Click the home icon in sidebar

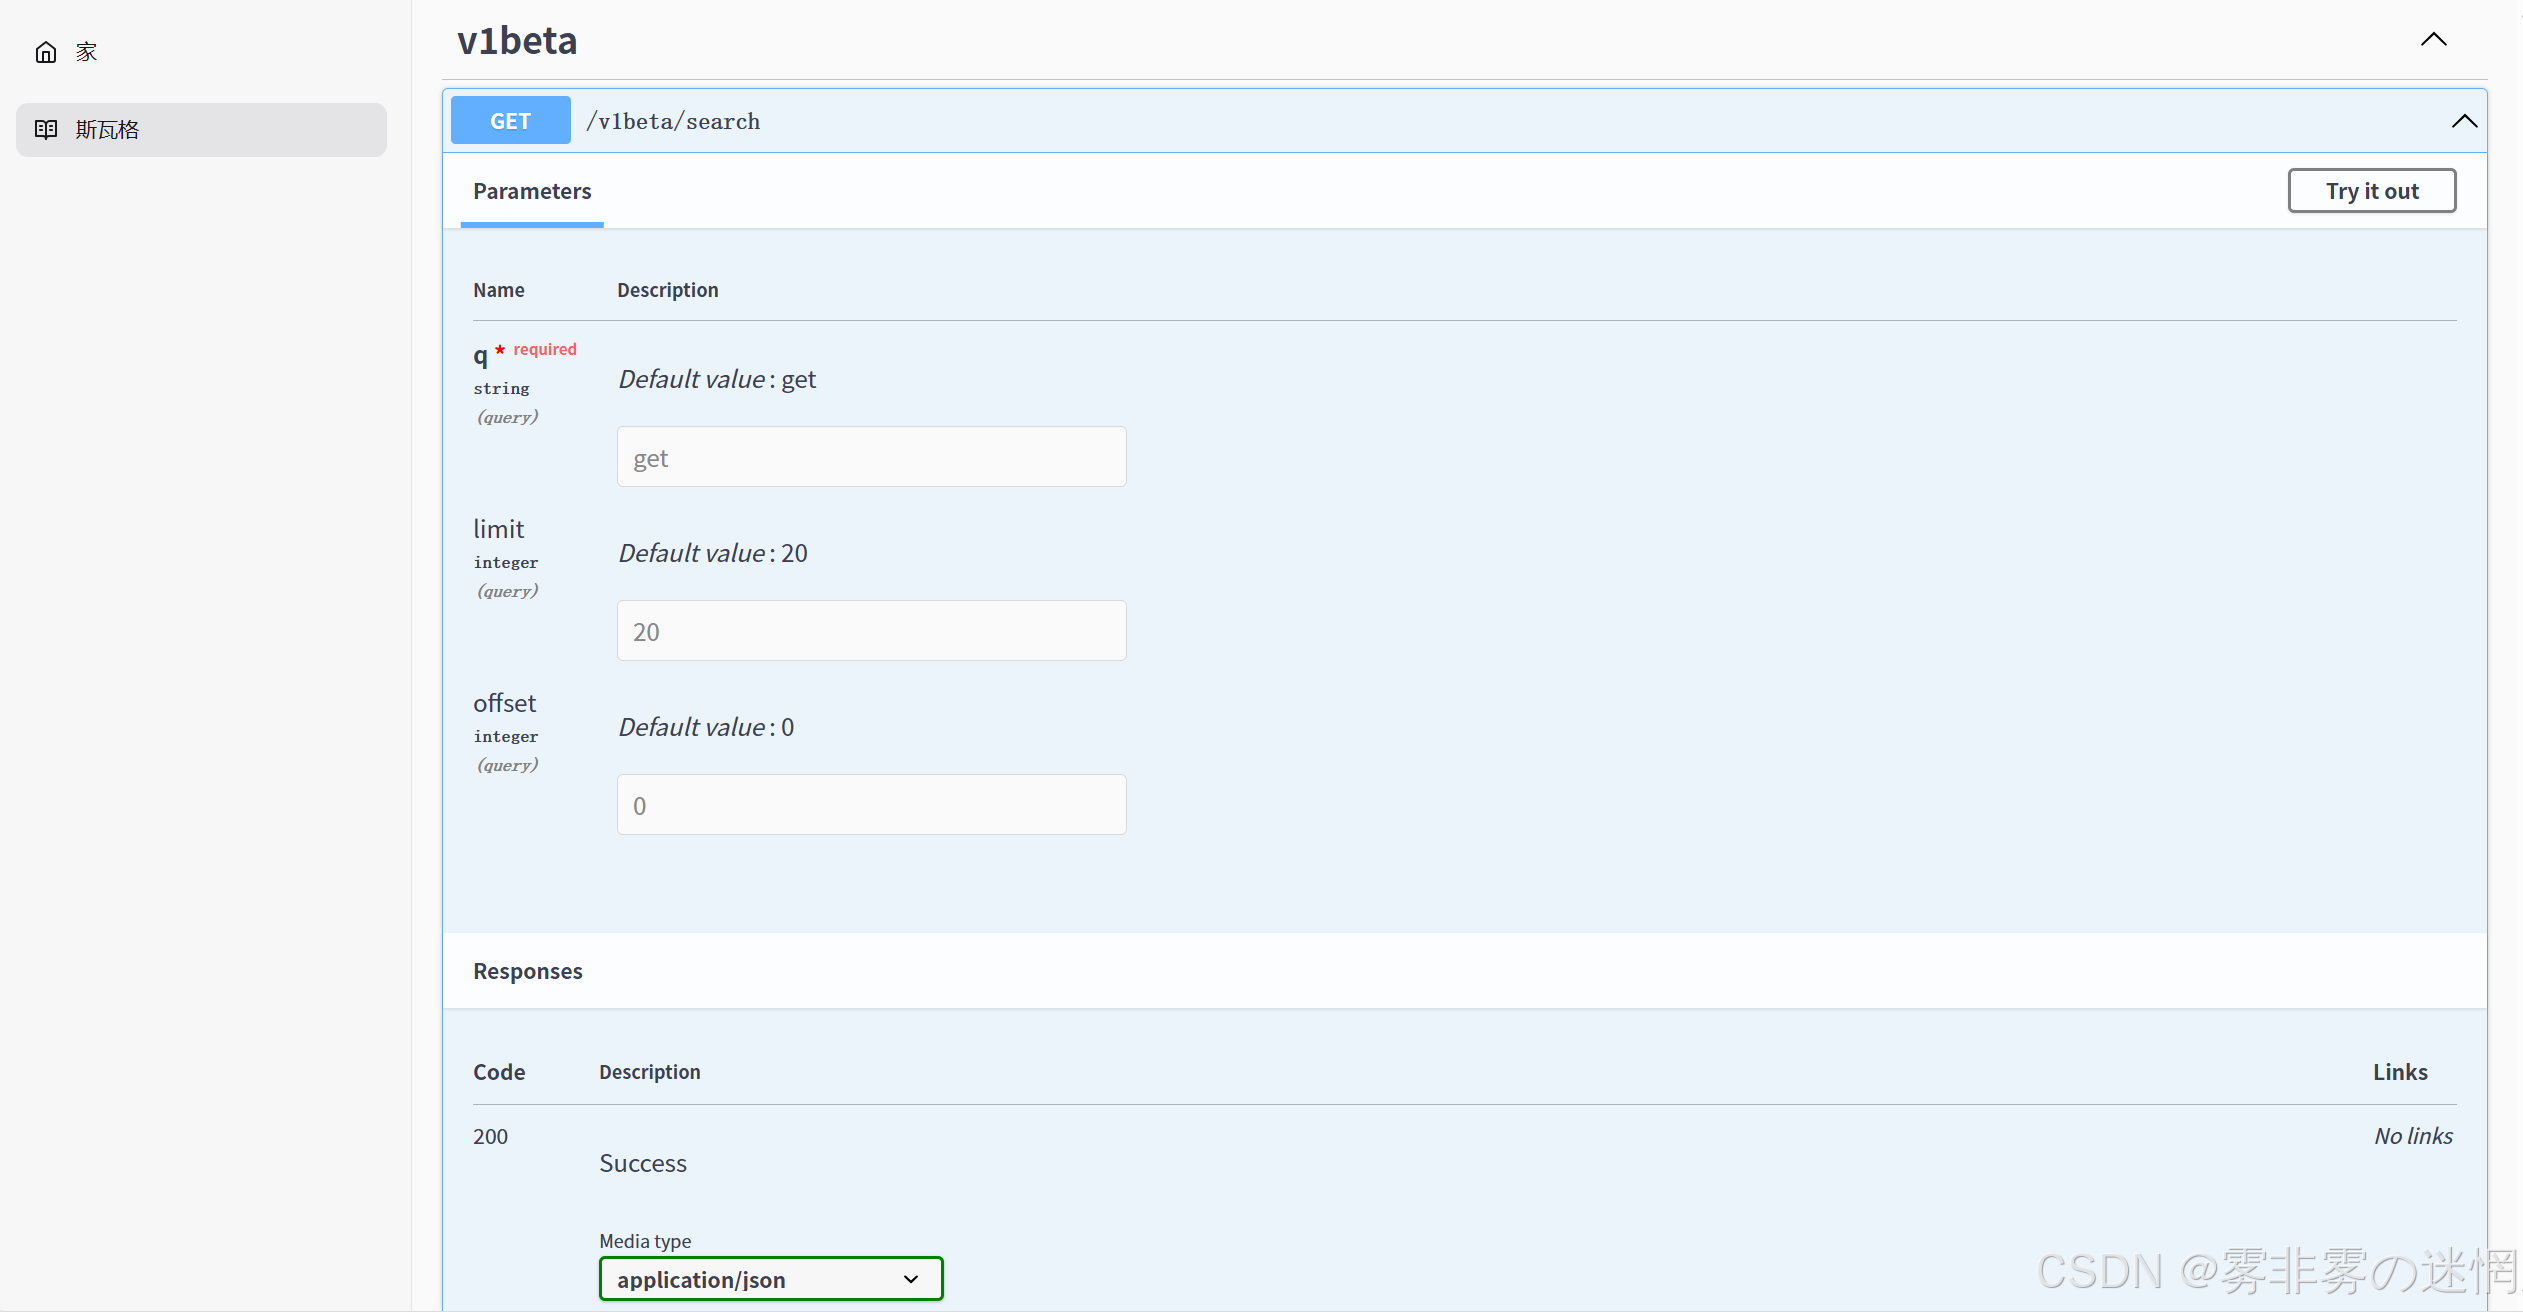(46, 52)
